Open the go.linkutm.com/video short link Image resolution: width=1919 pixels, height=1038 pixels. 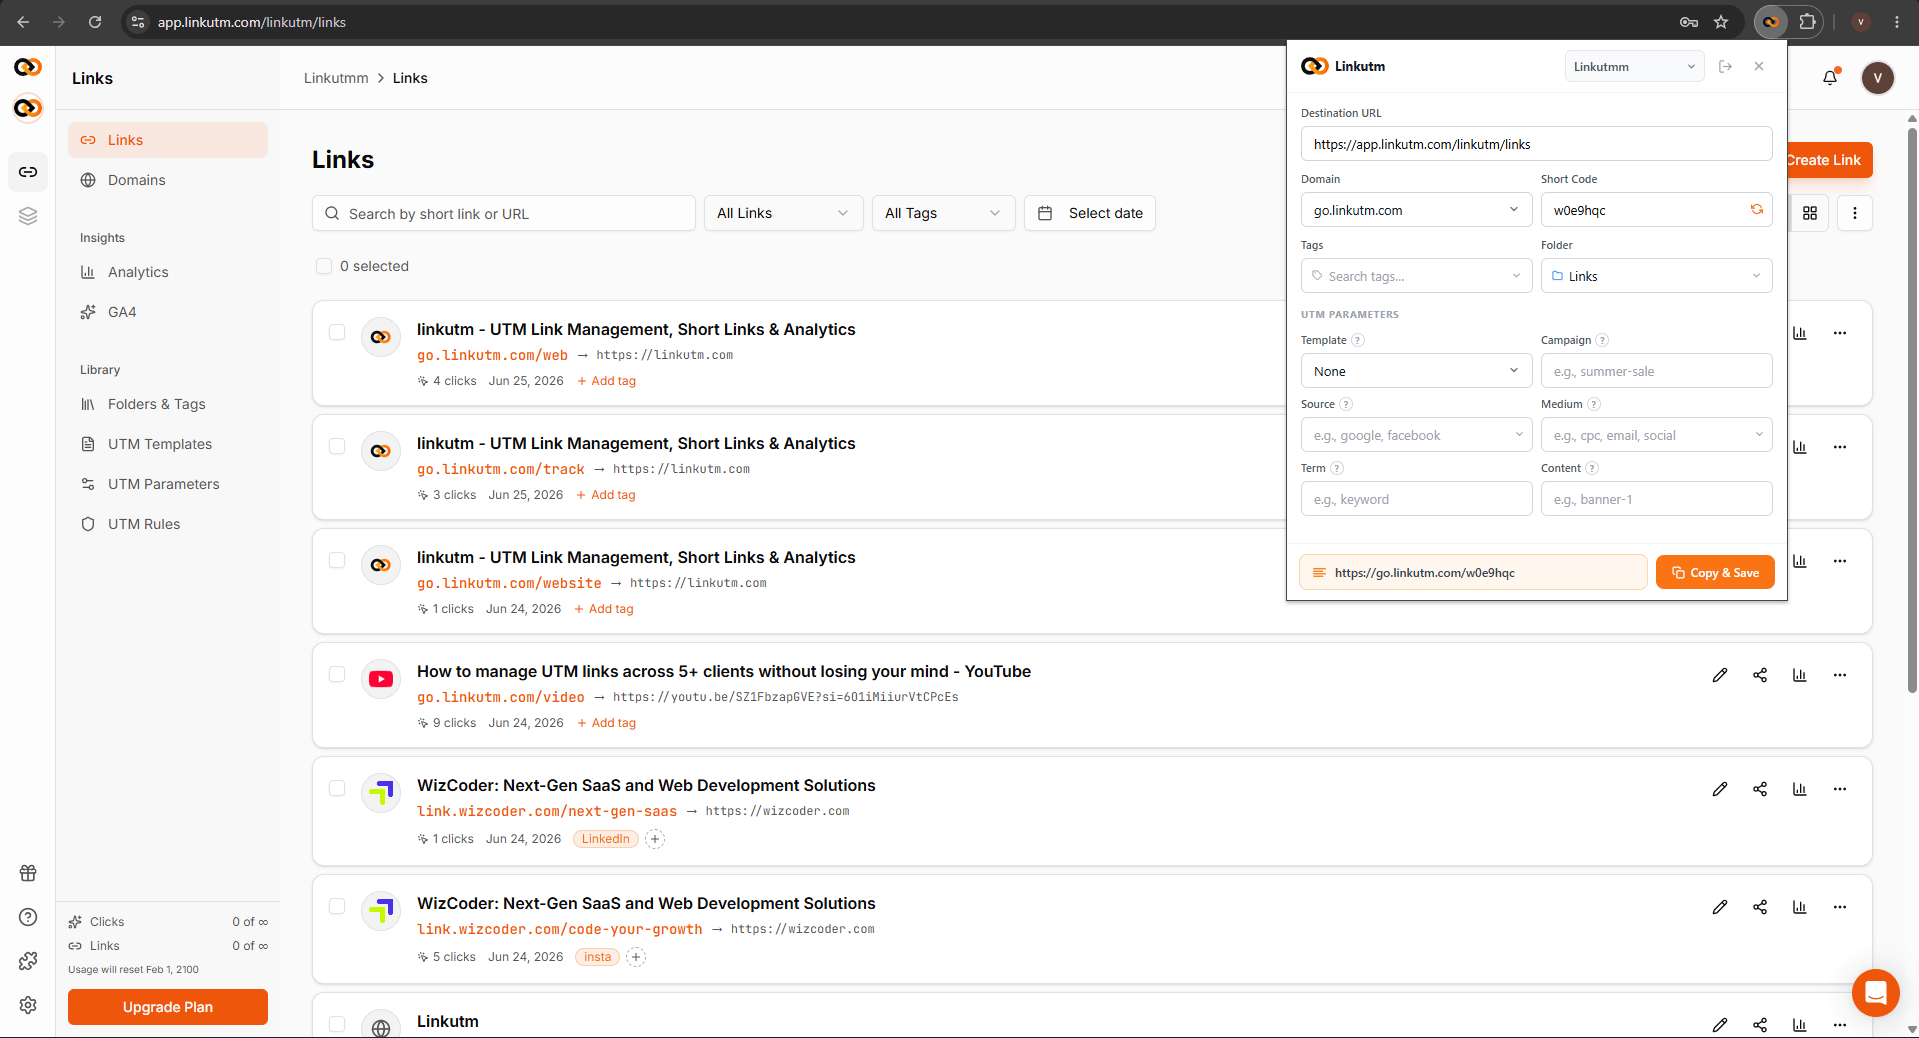[x=501, y=697]
